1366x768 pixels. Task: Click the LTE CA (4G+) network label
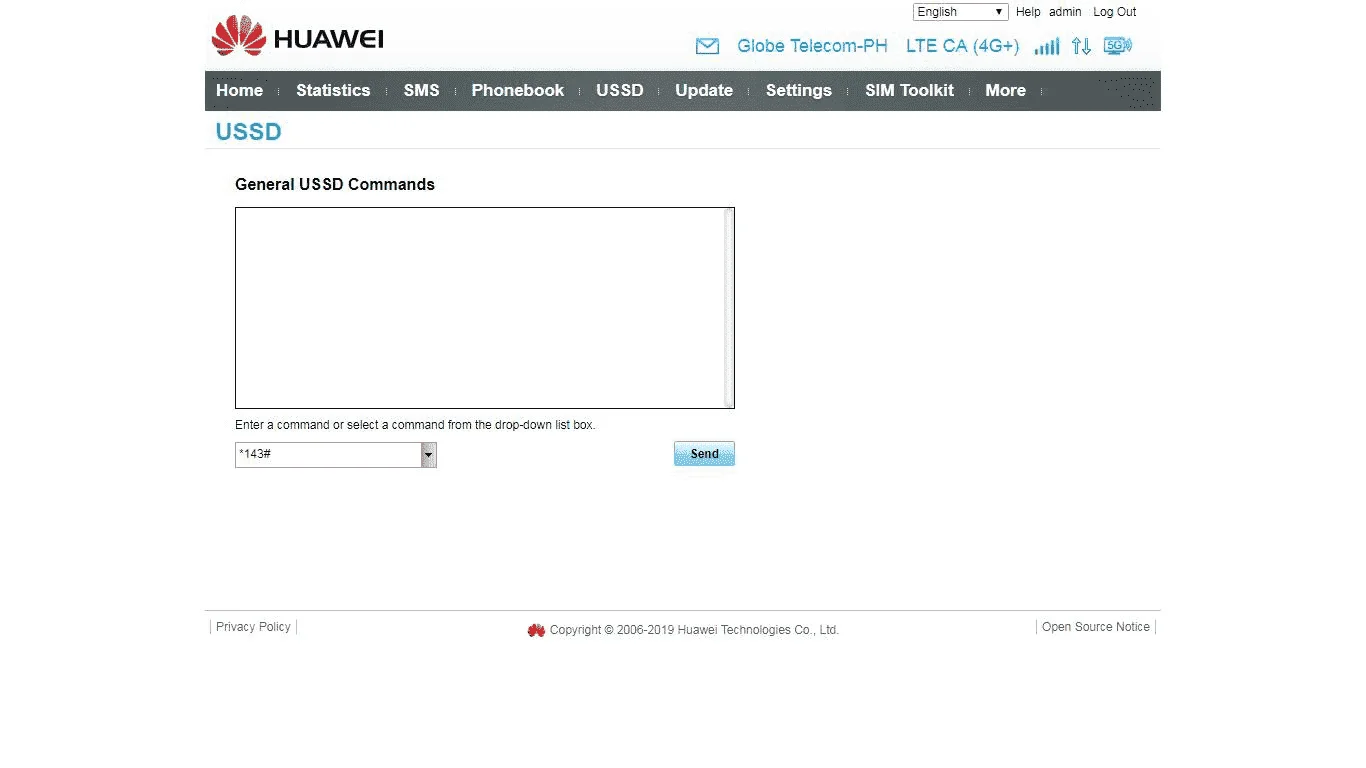(962, 46)
